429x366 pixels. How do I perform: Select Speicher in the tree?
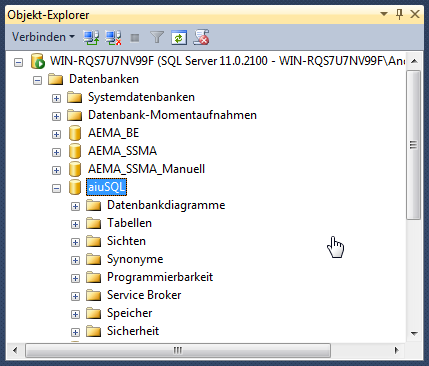coord(130,313)
